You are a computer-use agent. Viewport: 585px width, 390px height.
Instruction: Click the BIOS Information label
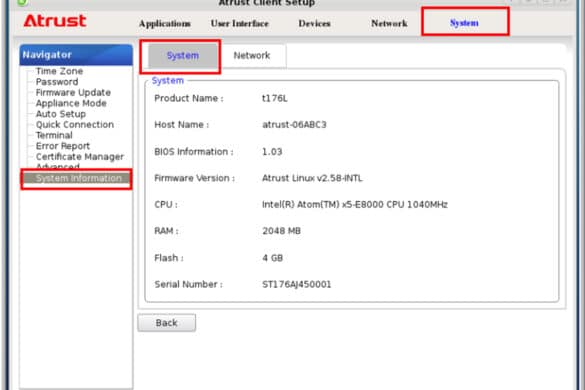(x=194, y=152)
